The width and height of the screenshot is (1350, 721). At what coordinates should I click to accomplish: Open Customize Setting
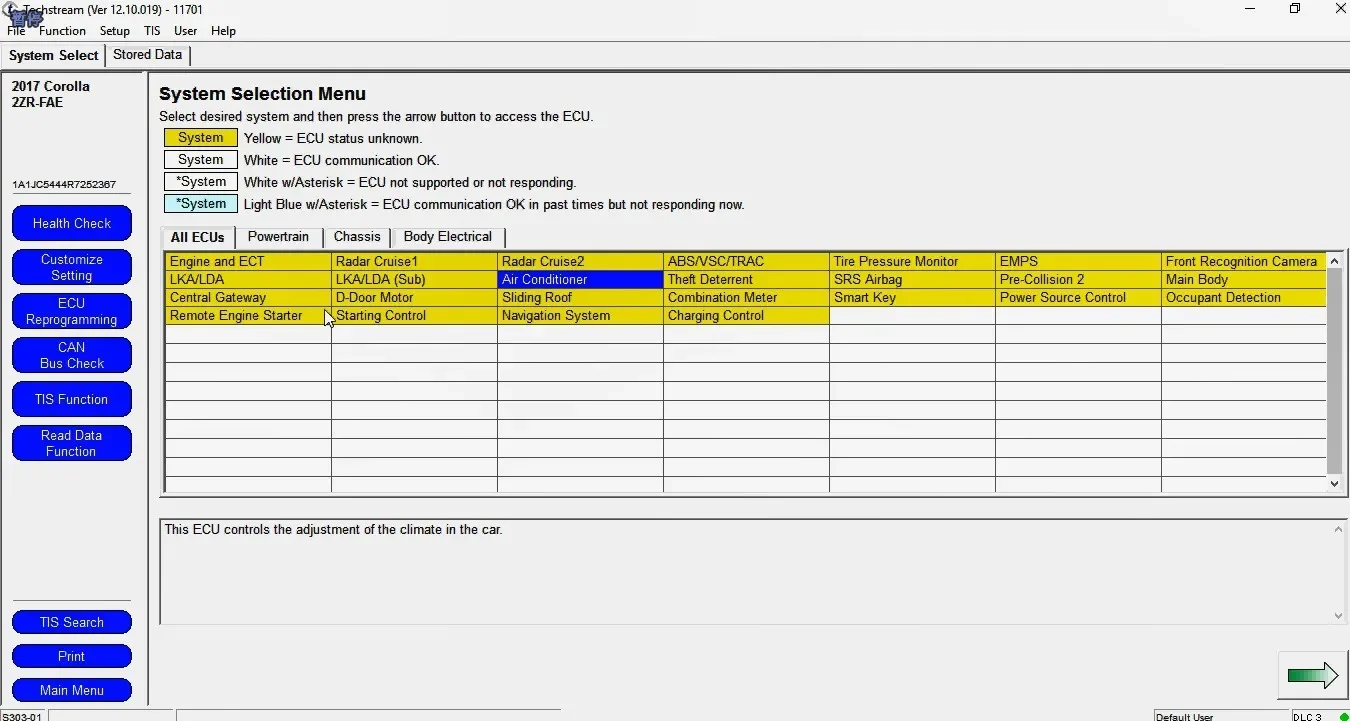tap(72, 267)
